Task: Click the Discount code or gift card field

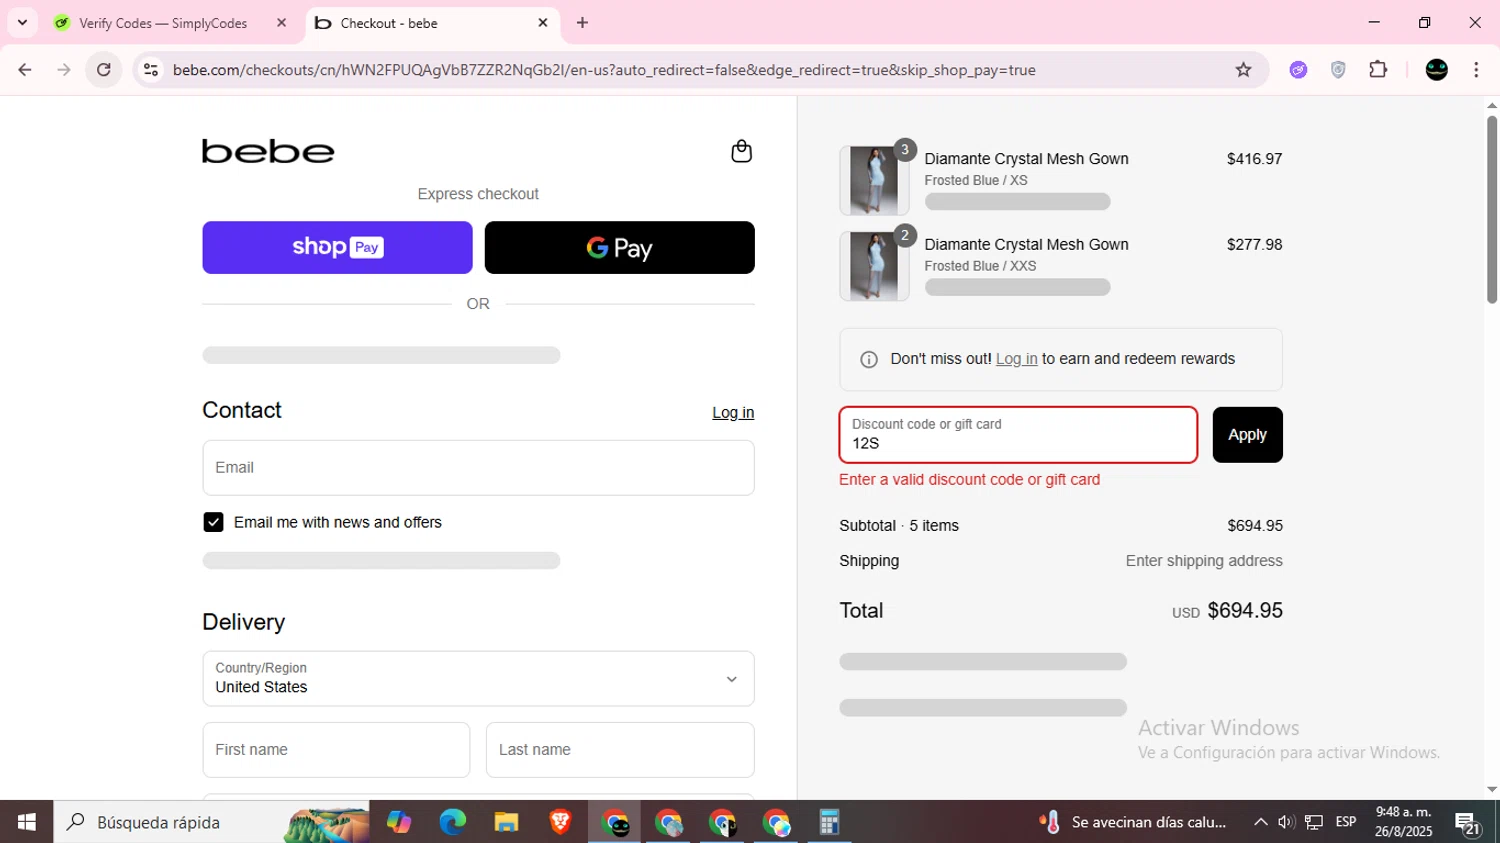Action: 1018,435
